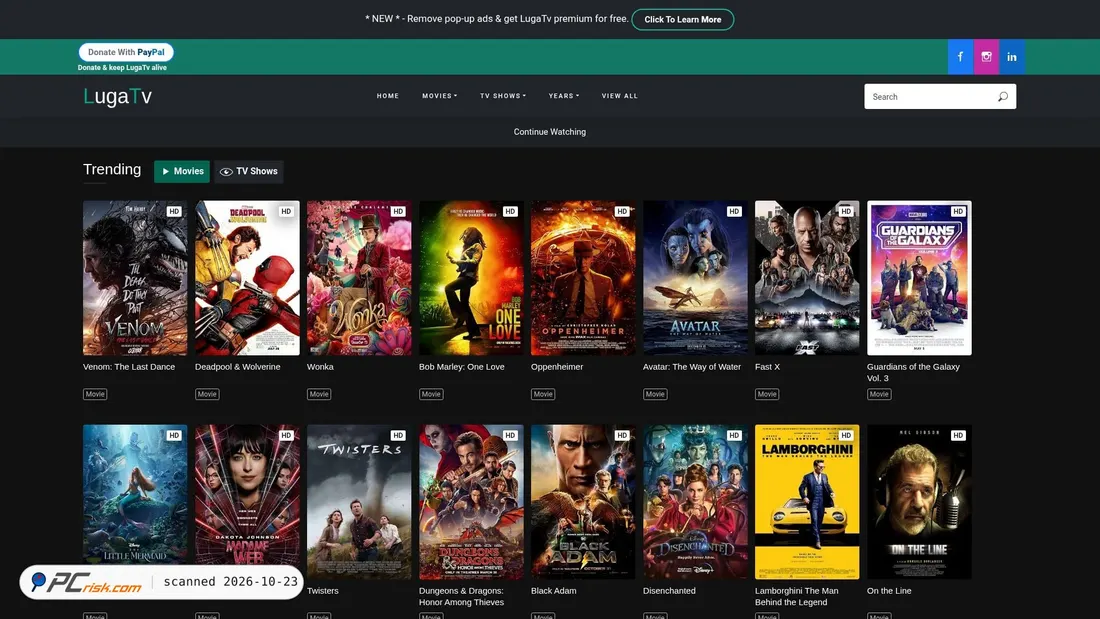Click the title text 'On the Line'
This screenshot has height=619, width=1100.
[x=889, y=591]
